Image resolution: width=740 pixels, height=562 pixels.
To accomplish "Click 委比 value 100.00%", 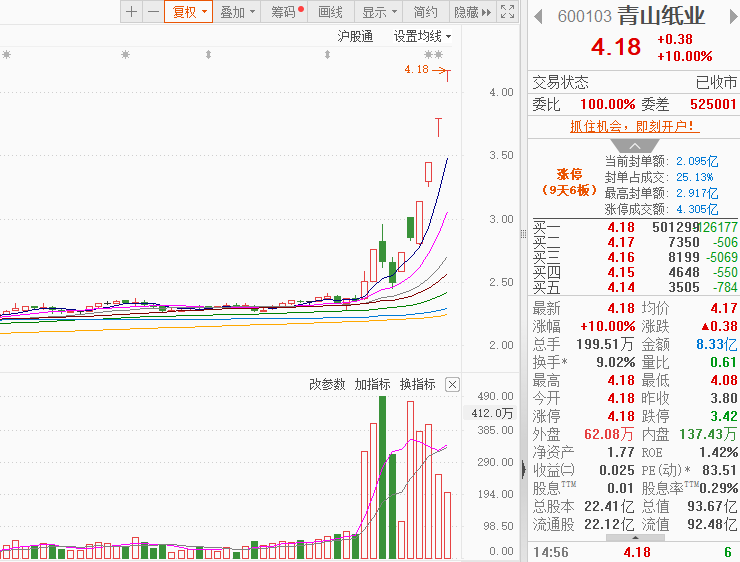I will click(x=607, y=104).
